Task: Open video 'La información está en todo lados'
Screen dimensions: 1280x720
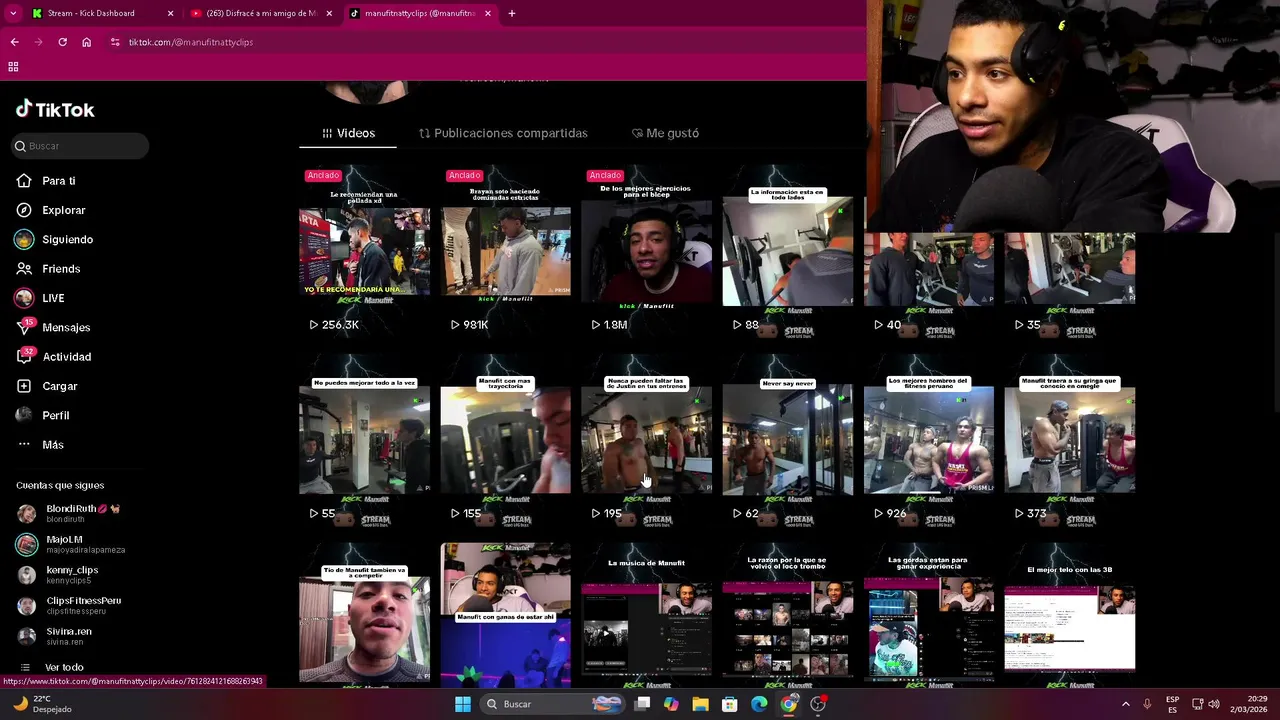Action: tap(787, 251)
